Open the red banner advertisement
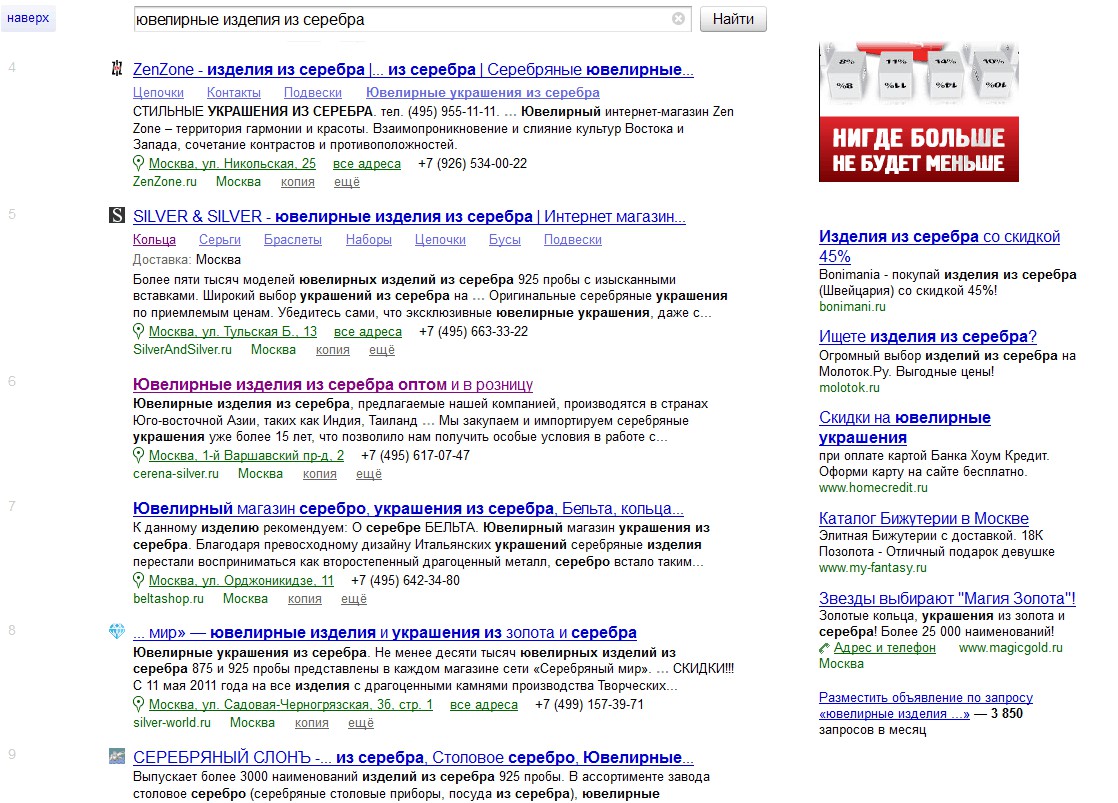Screen dimensions: 1118x803 pos(918,112)
